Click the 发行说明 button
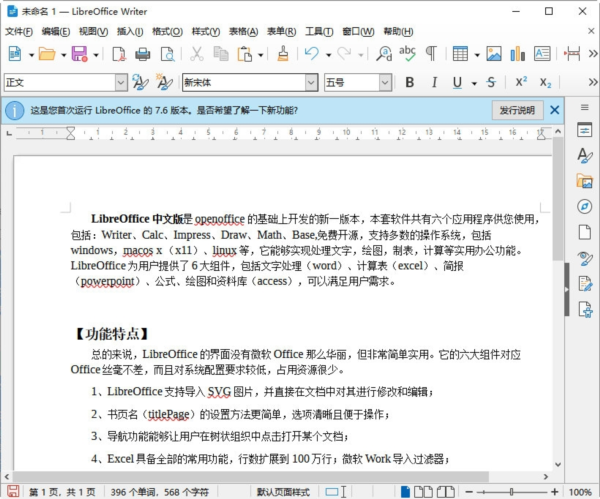This screenshot has width=600, height=499. (x=517, y=111)
